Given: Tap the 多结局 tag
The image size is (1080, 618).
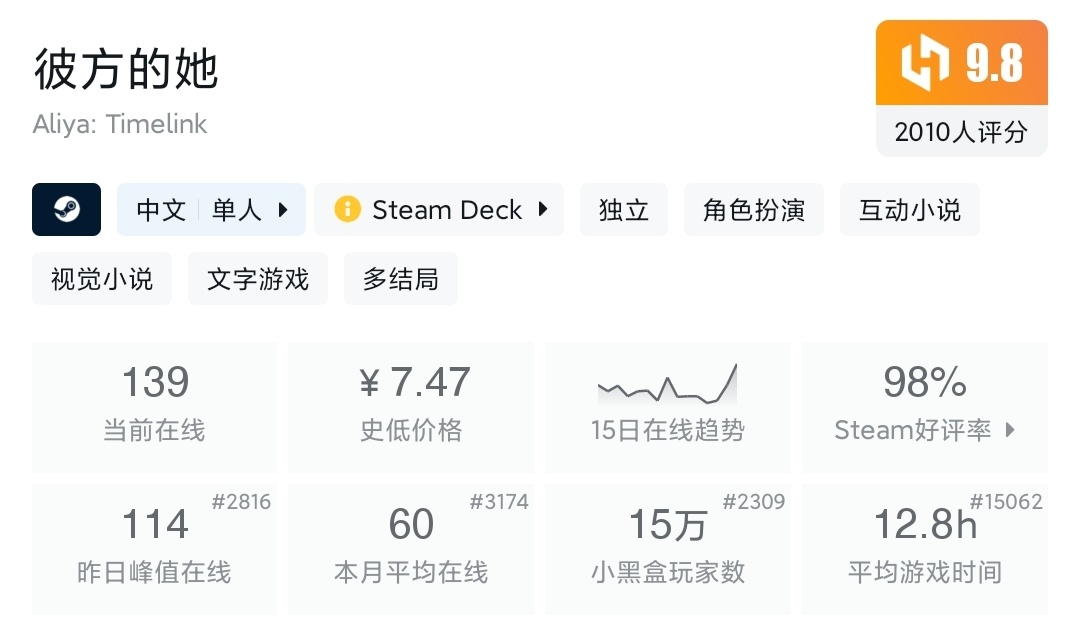Looking at the screenshot, I should coord(400,278).
